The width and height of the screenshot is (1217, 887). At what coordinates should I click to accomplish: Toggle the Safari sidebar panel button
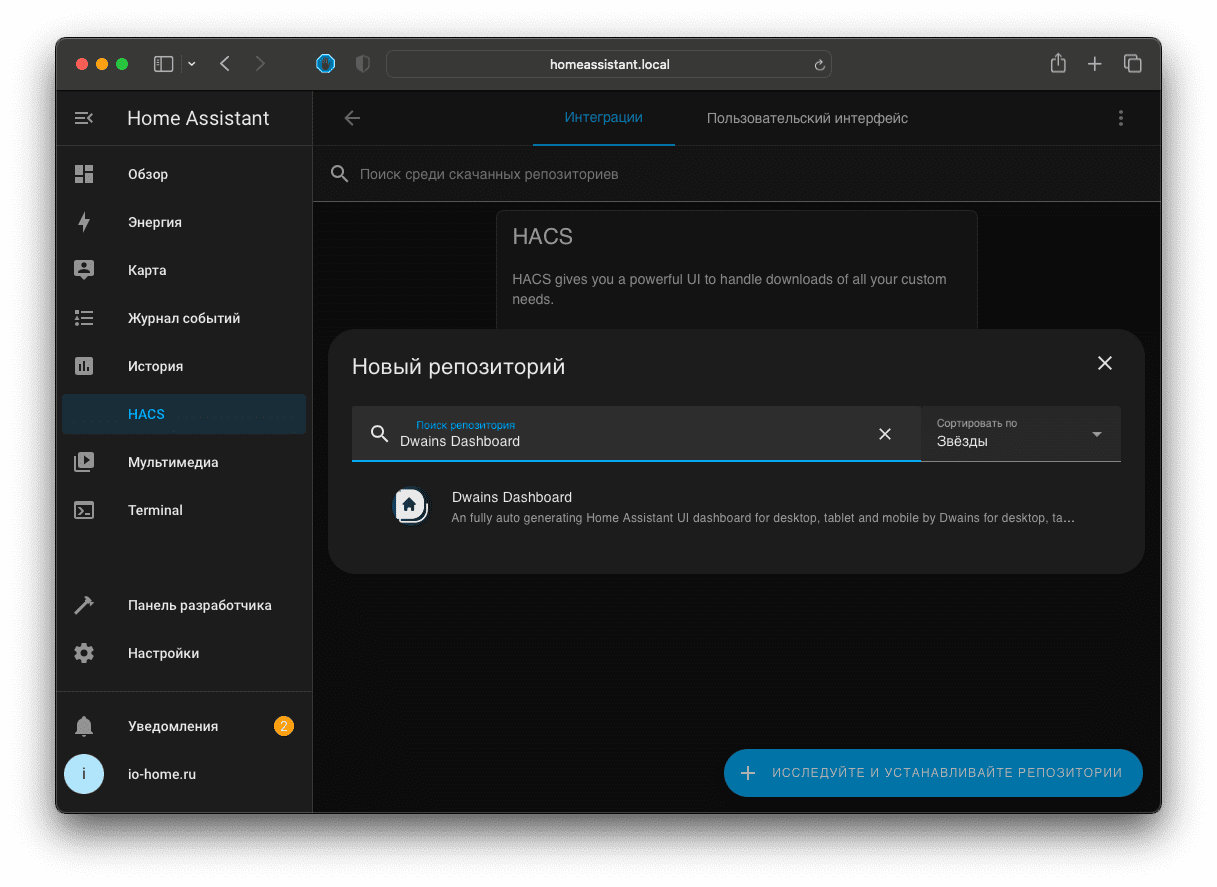(x=163, y=64)
